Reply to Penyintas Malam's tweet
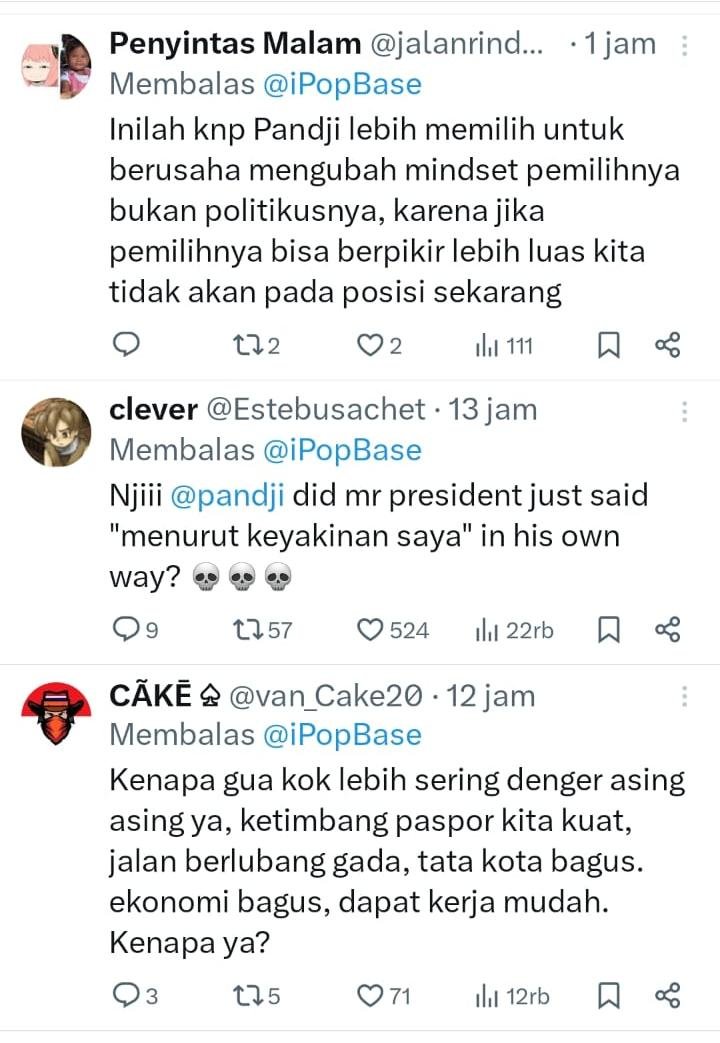This screenshot has width=720, height=1043. click(x=125, y=345)
